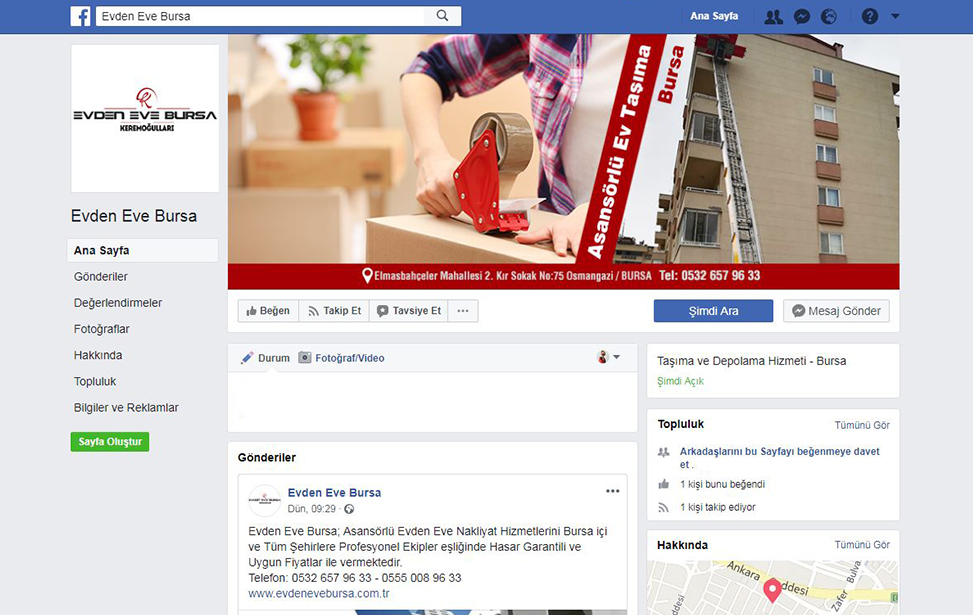The width and height of the screenshot is (973, 615).
Task: Click the Facebook logo icon
Action: pyautogui.click(x=80, y=16)
